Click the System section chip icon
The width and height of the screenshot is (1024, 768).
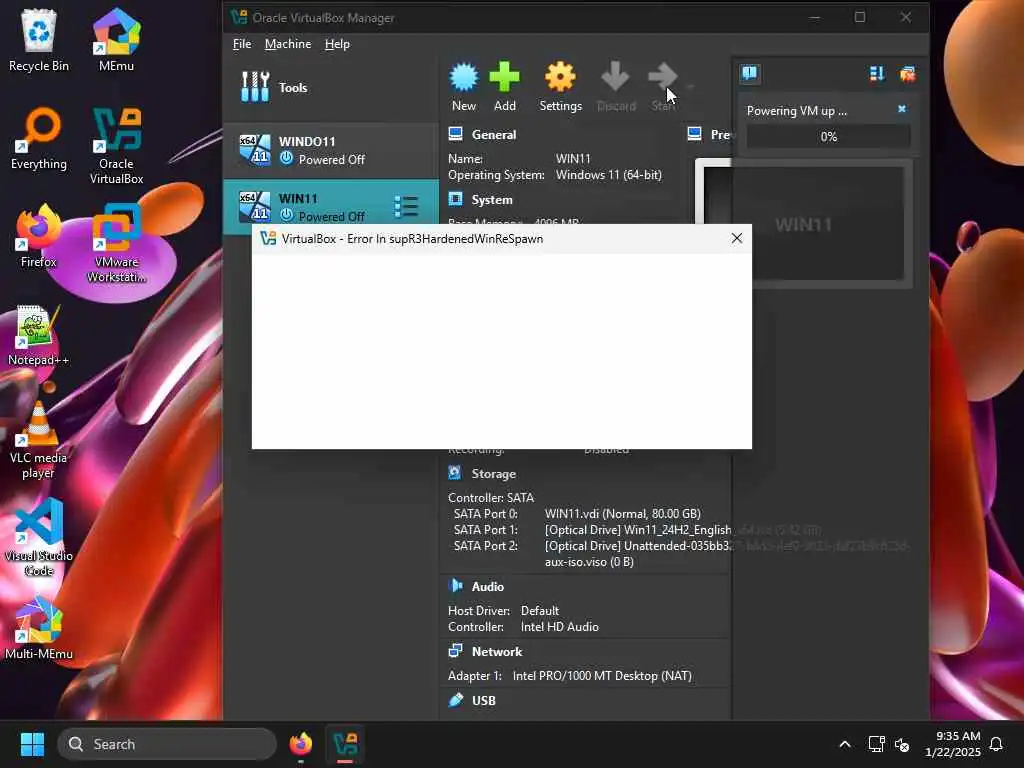(x=455, y=199)
